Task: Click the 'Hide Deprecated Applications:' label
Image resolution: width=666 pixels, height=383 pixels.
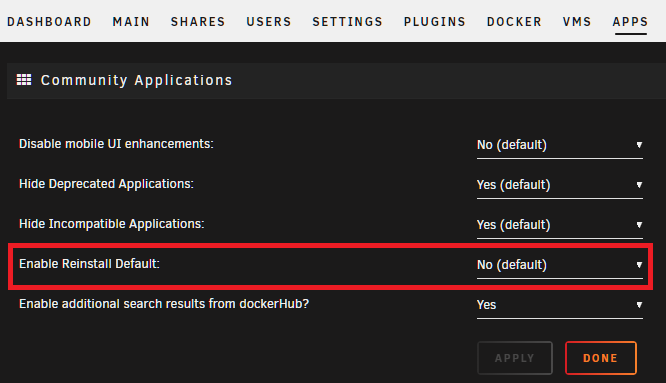Action: 106,184
